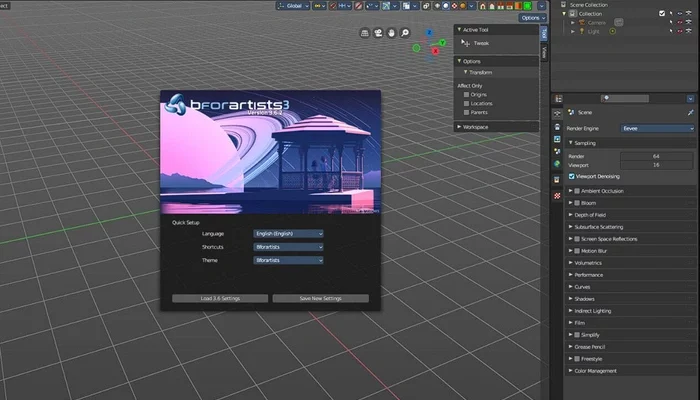Open the Output properties printer icon
700x400 pixels.
(x=557, y=127)
